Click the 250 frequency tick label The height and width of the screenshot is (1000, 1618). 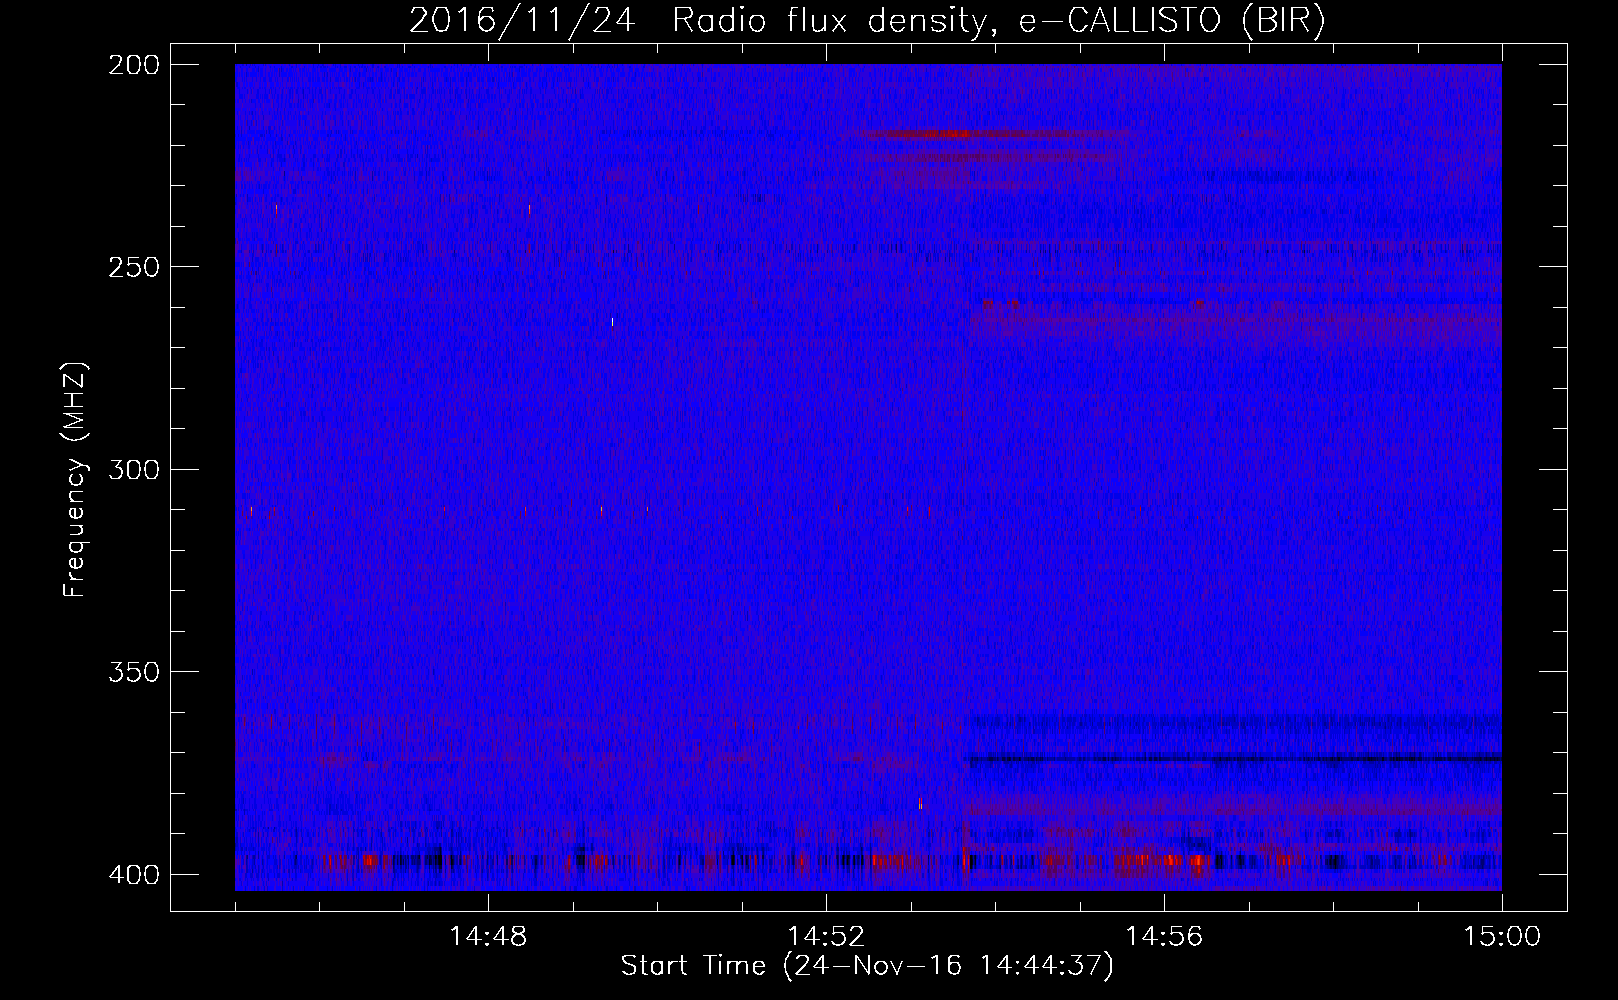(133, 267)
